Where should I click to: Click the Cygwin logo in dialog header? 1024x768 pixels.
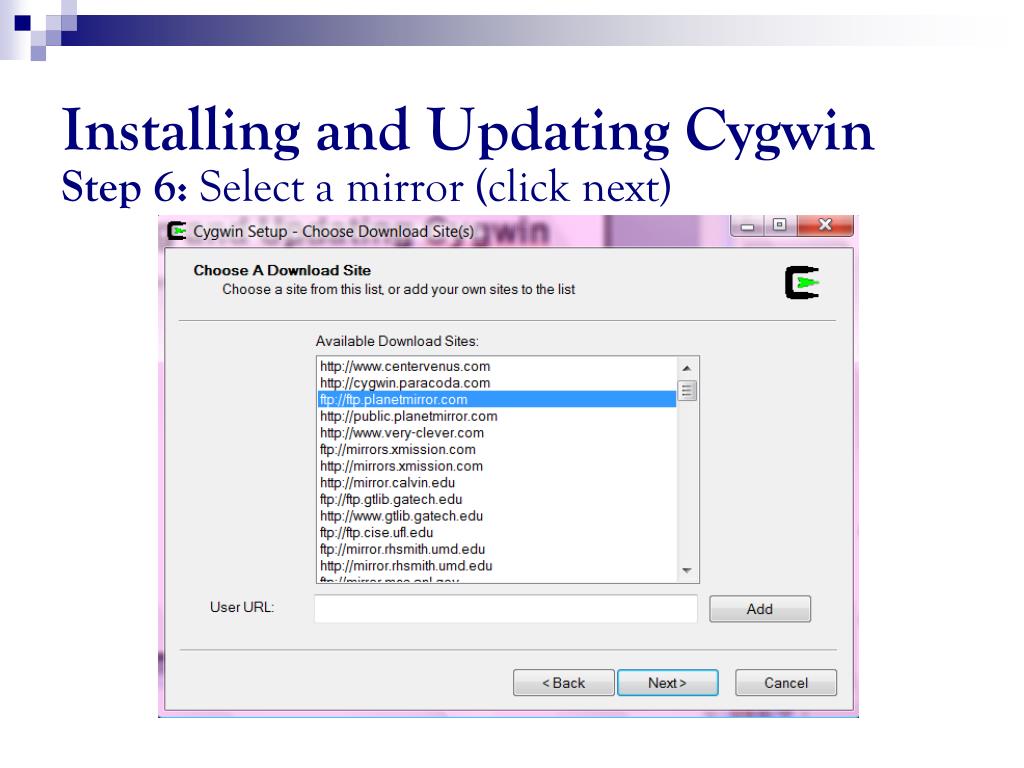(x=802, y=283)
